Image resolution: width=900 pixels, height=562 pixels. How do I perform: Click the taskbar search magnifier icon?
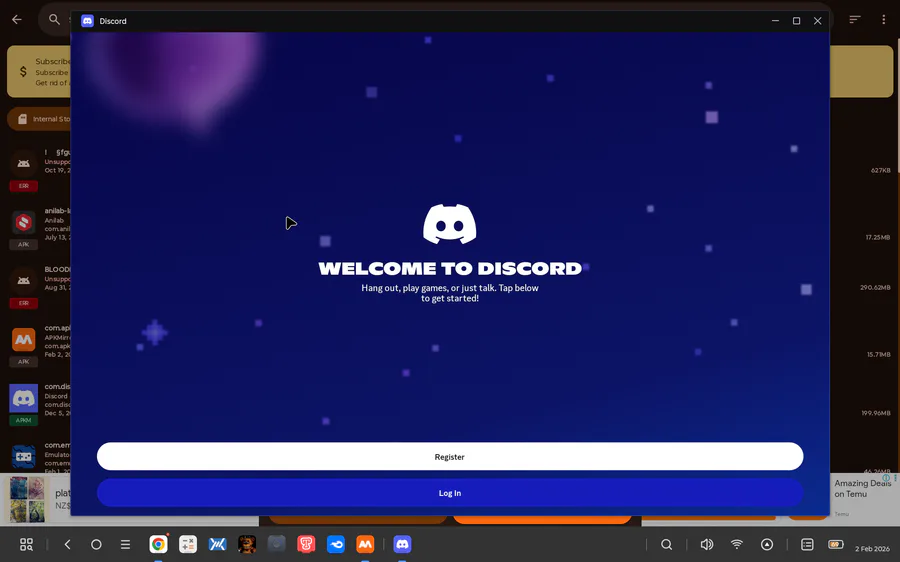(x=666, y=544)
